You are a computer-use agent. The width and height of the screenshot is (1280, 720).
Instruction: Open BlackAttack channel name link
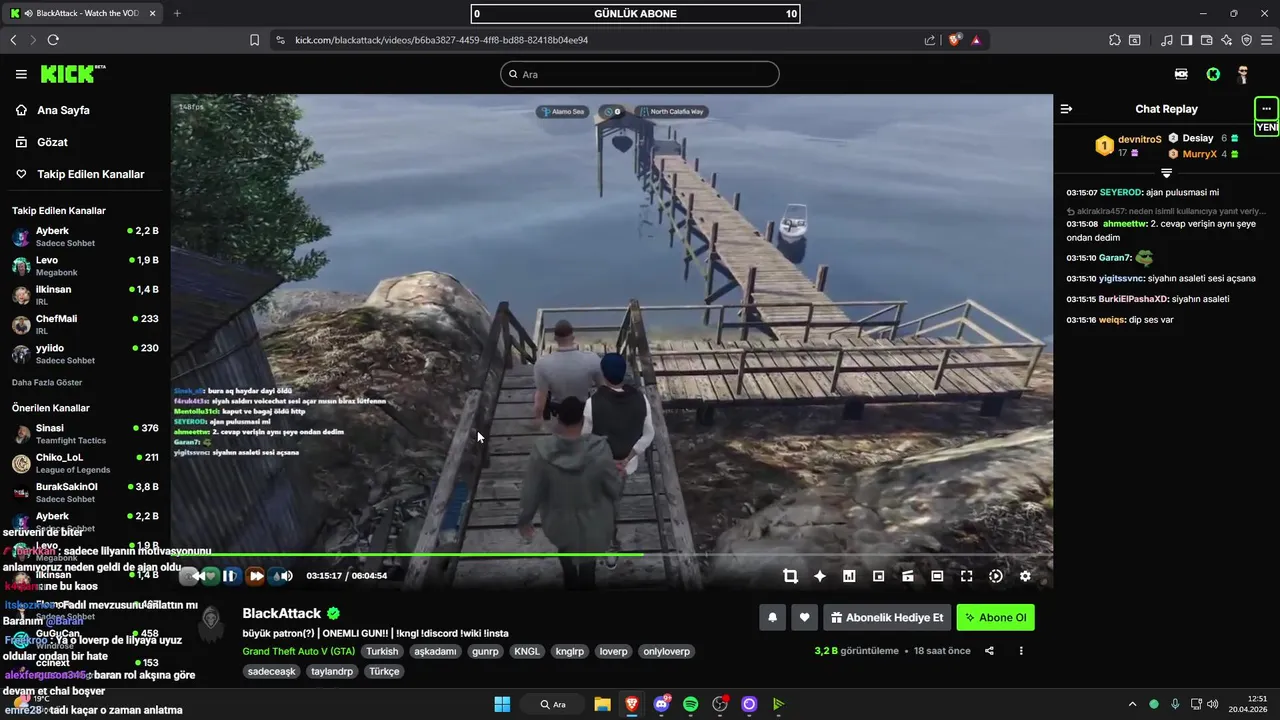282,613
